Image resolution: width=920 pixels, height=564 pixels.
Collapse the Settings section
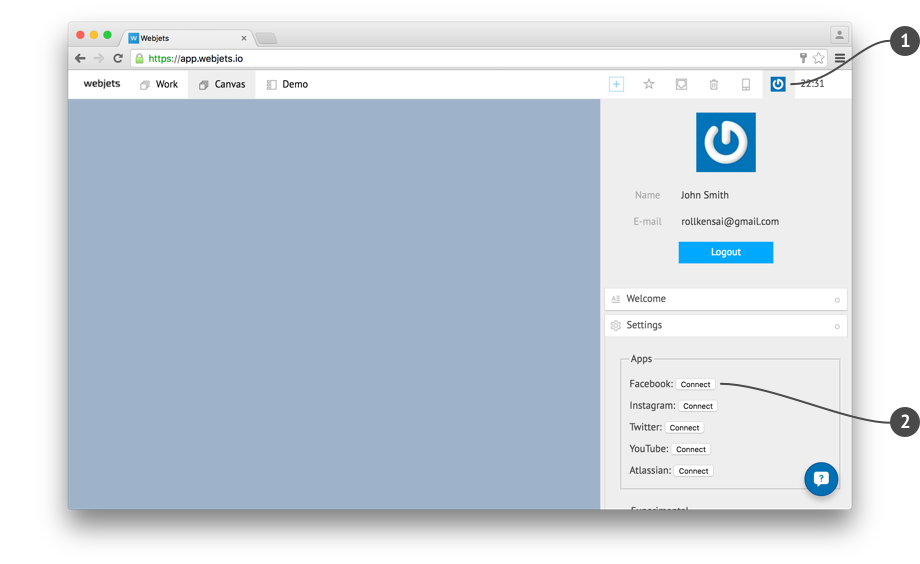click(x=726, y=326)
